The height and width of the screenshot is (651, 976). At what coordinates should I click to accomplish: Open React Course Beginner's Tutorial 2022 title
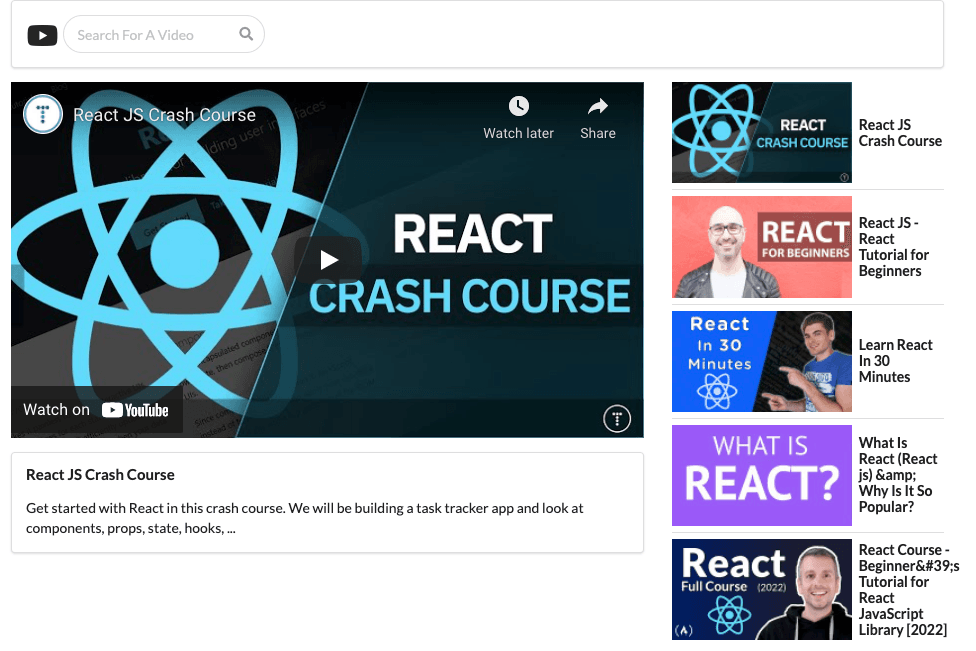(909, 589)
